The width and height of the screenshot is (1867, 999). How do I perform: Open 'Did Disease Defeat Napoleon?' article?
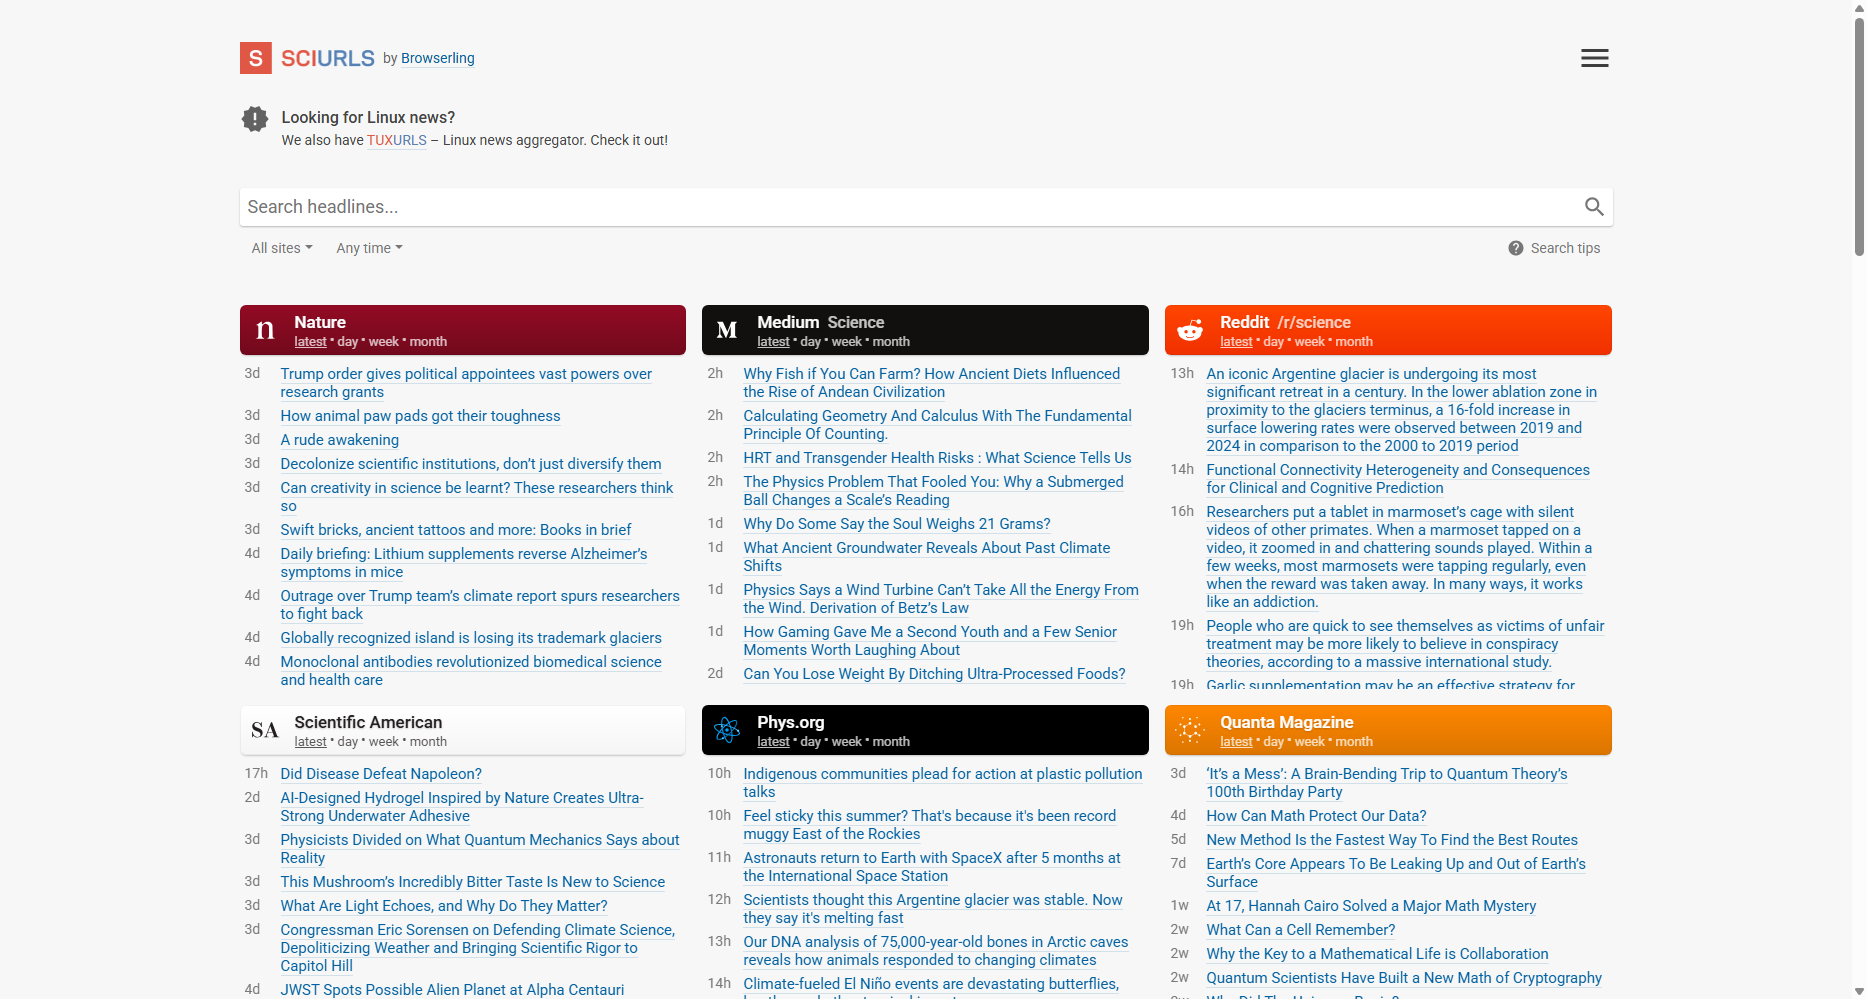[x=381, y=774]
